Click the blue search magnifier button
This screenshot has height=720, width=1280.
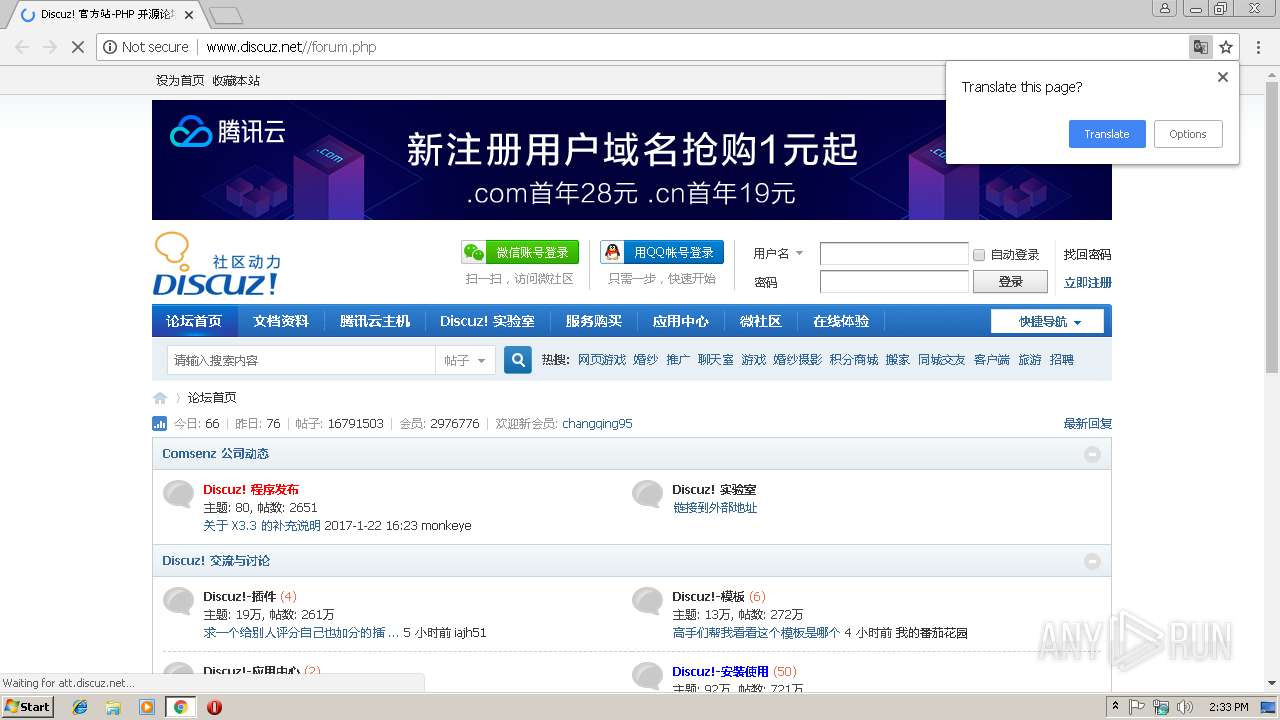[x=518, y=360]
